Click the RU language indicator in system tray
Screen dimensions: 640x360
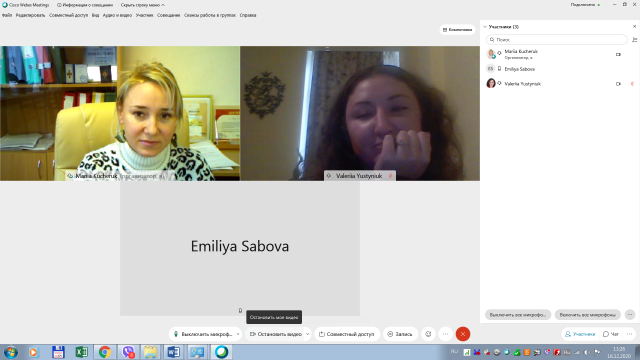coord(454,351)
